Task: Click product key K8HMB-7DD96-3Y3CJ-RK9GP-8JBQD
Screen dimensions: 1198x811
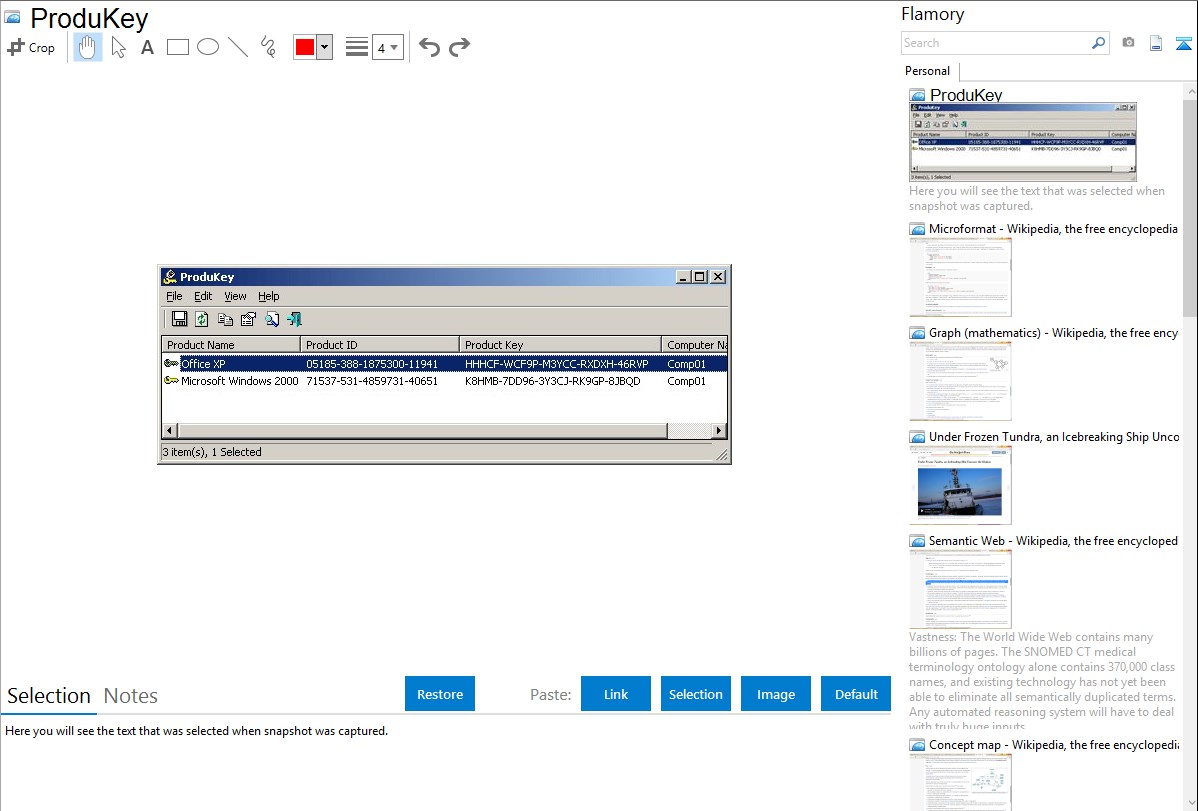Action: click(552, 381)
